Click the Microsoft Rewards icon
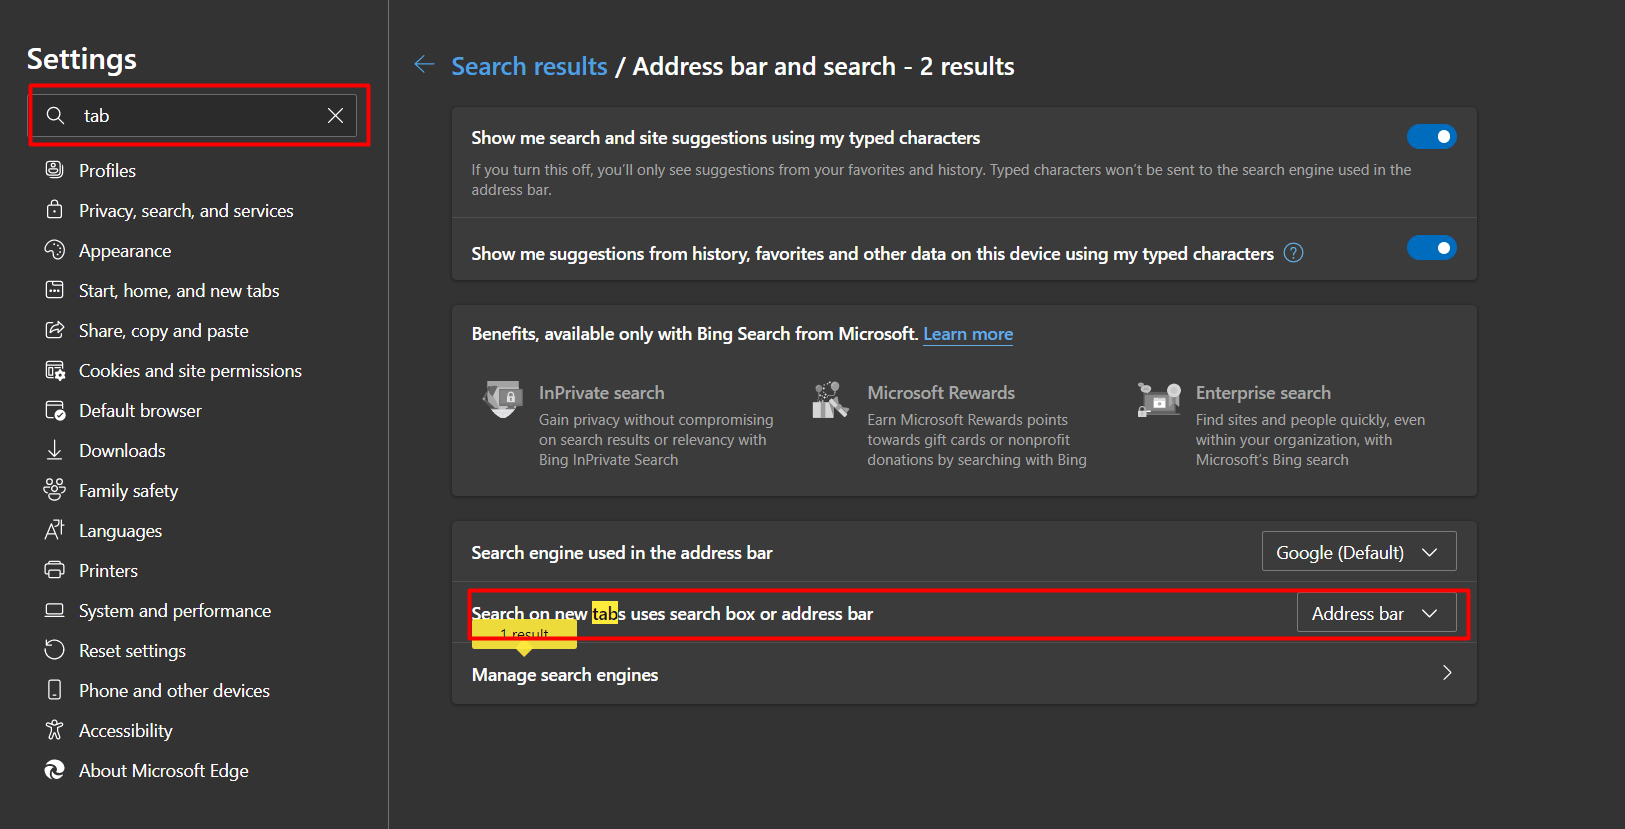 830,399
